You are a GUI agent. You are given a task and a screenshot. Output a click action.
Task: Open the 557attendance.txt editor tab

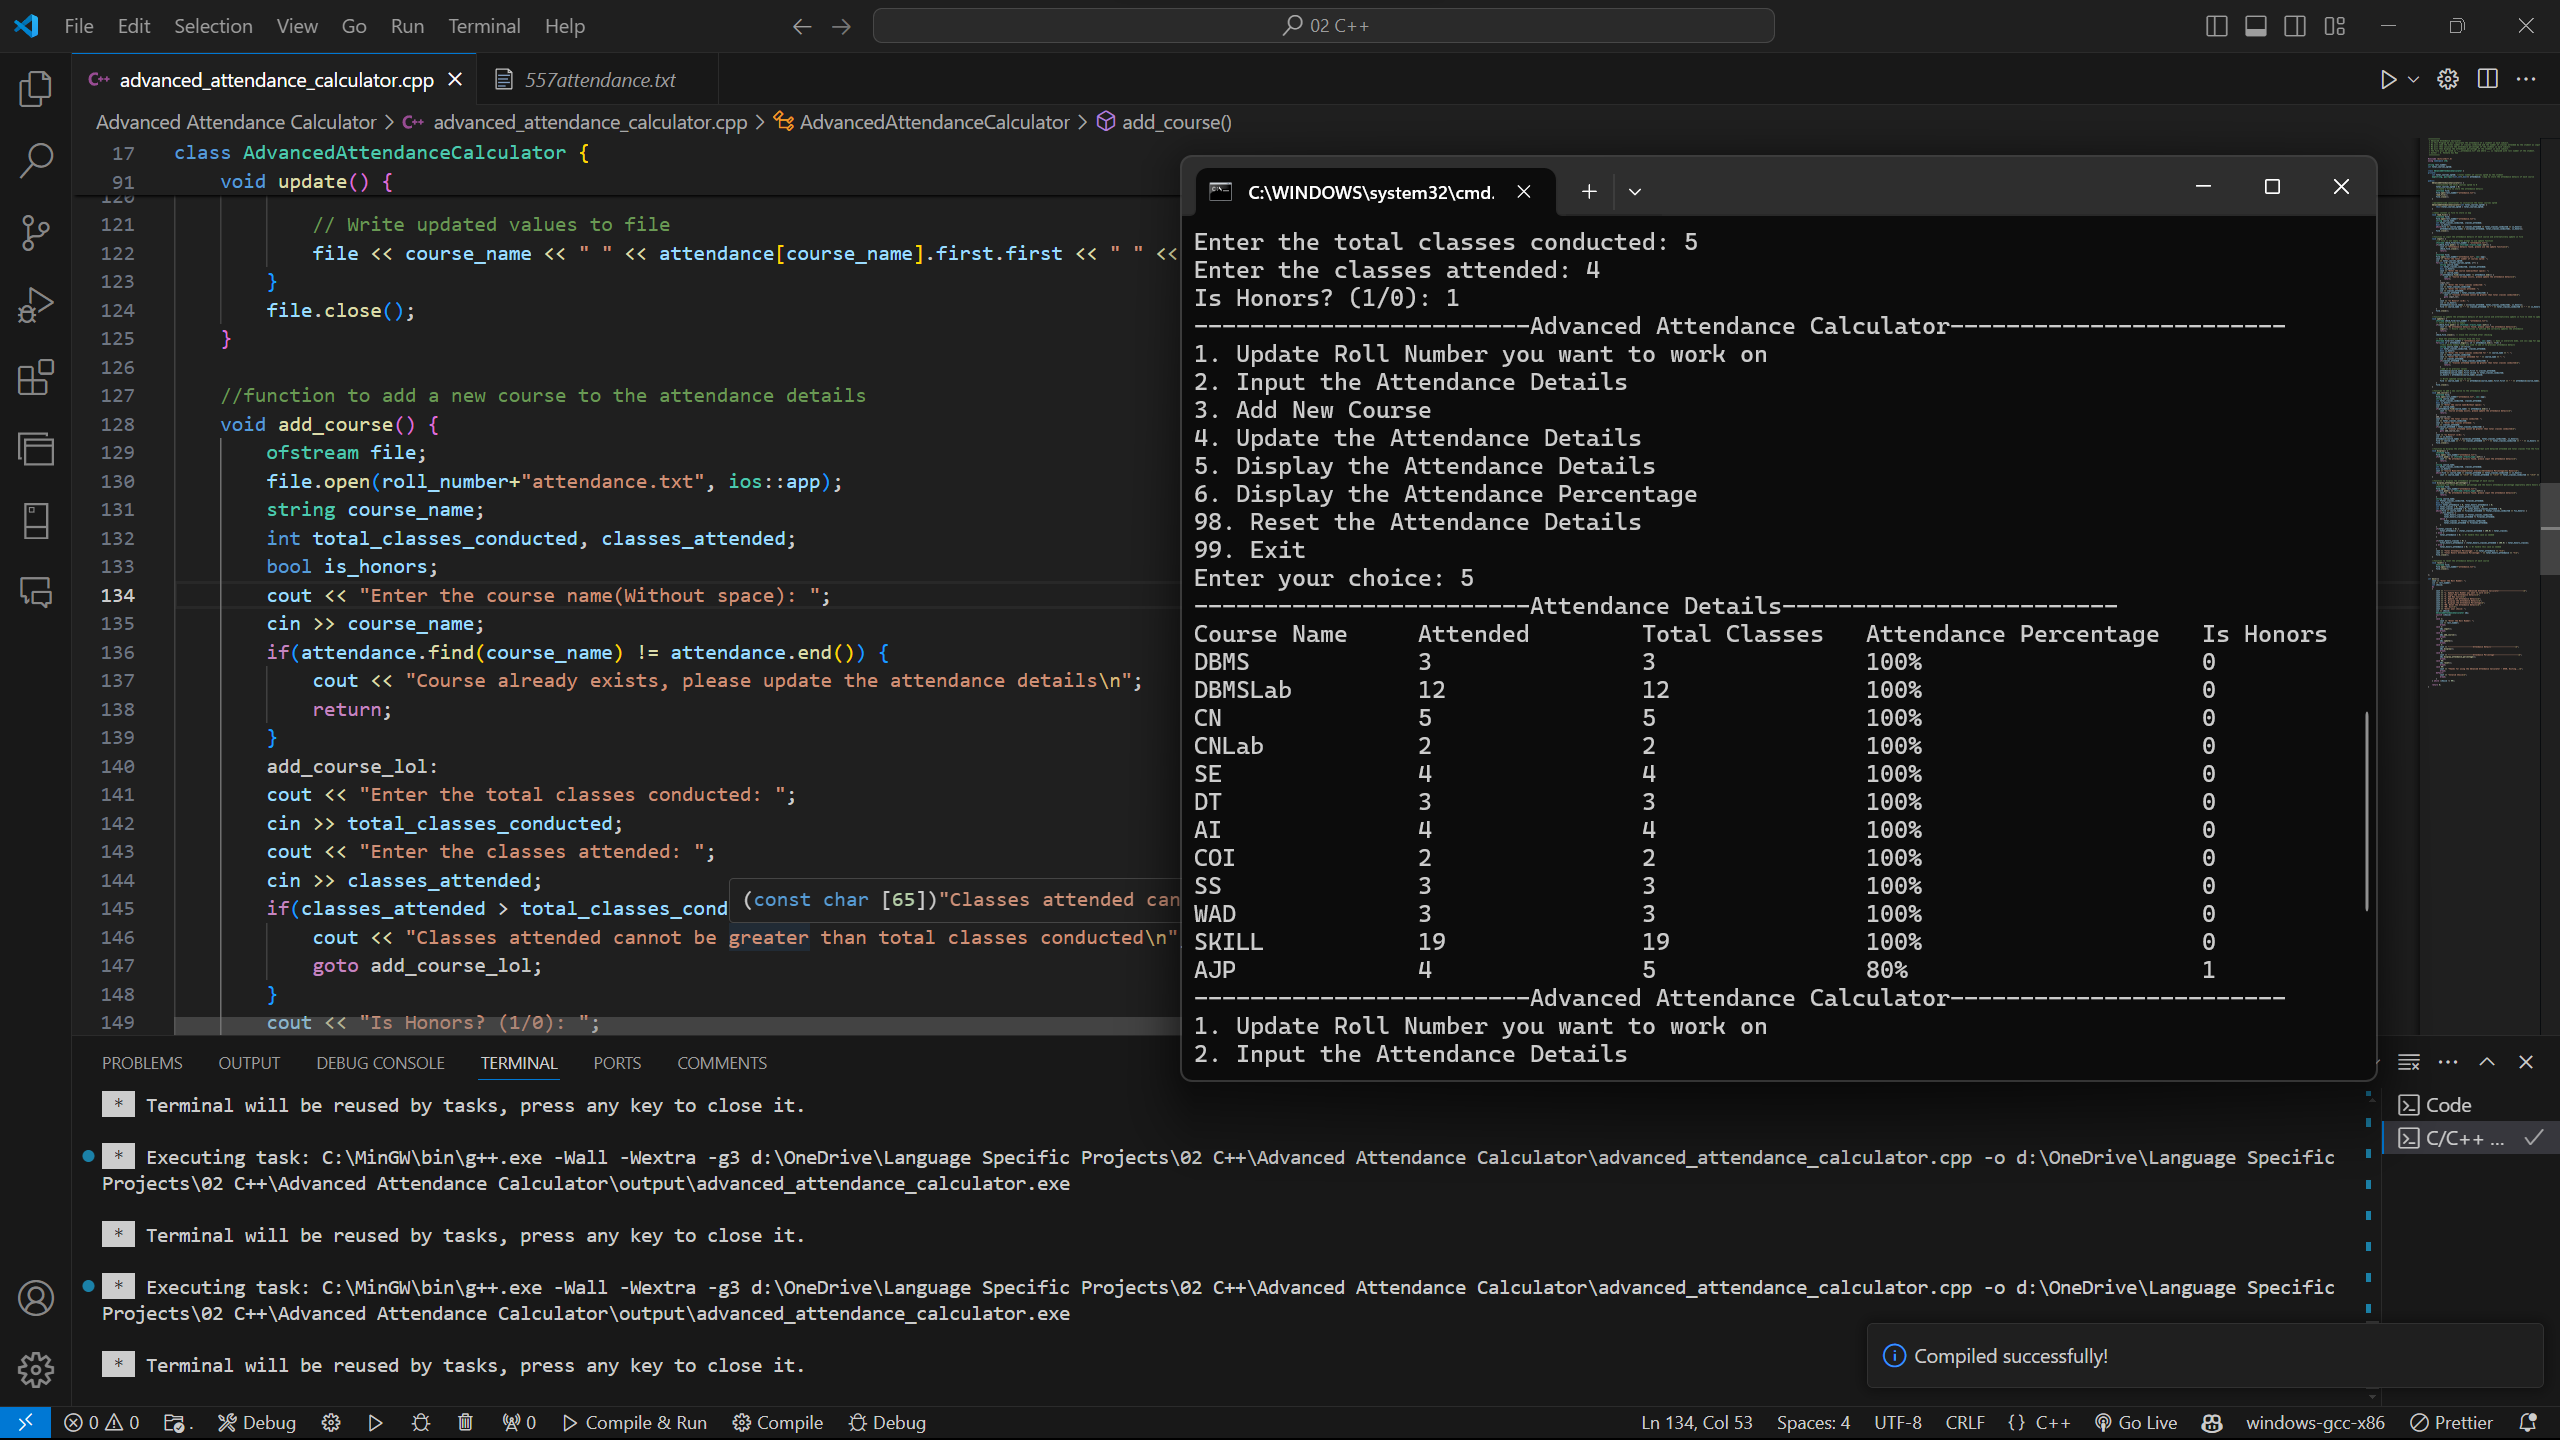599,80
